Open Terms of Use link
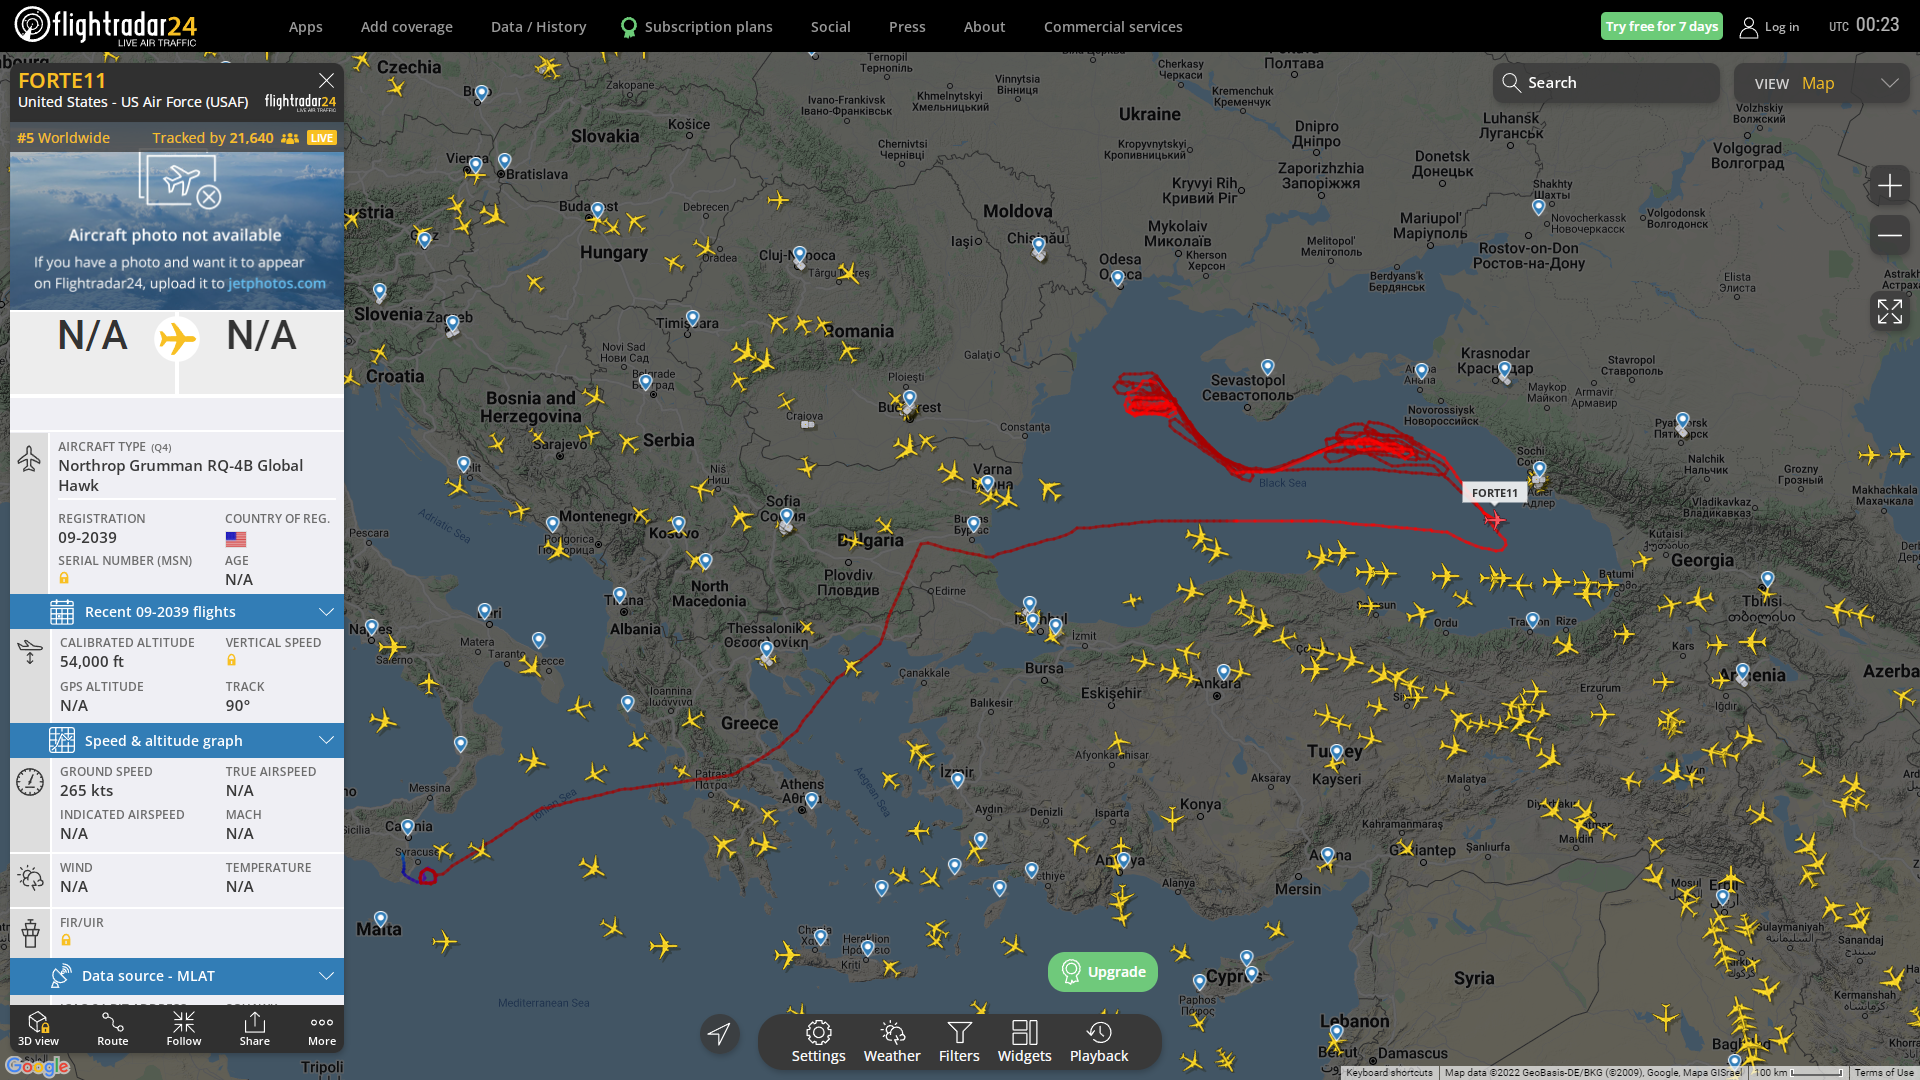 pyautogui.click(x=1884, y=1072)
